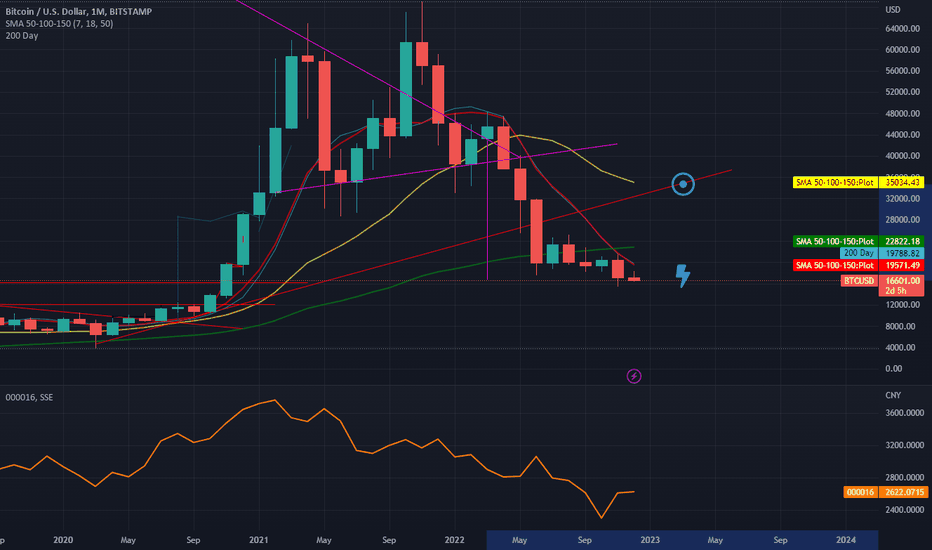Click the 19571.49 price value
This screenshot has width=932, height=550.
tap(902, 265)
